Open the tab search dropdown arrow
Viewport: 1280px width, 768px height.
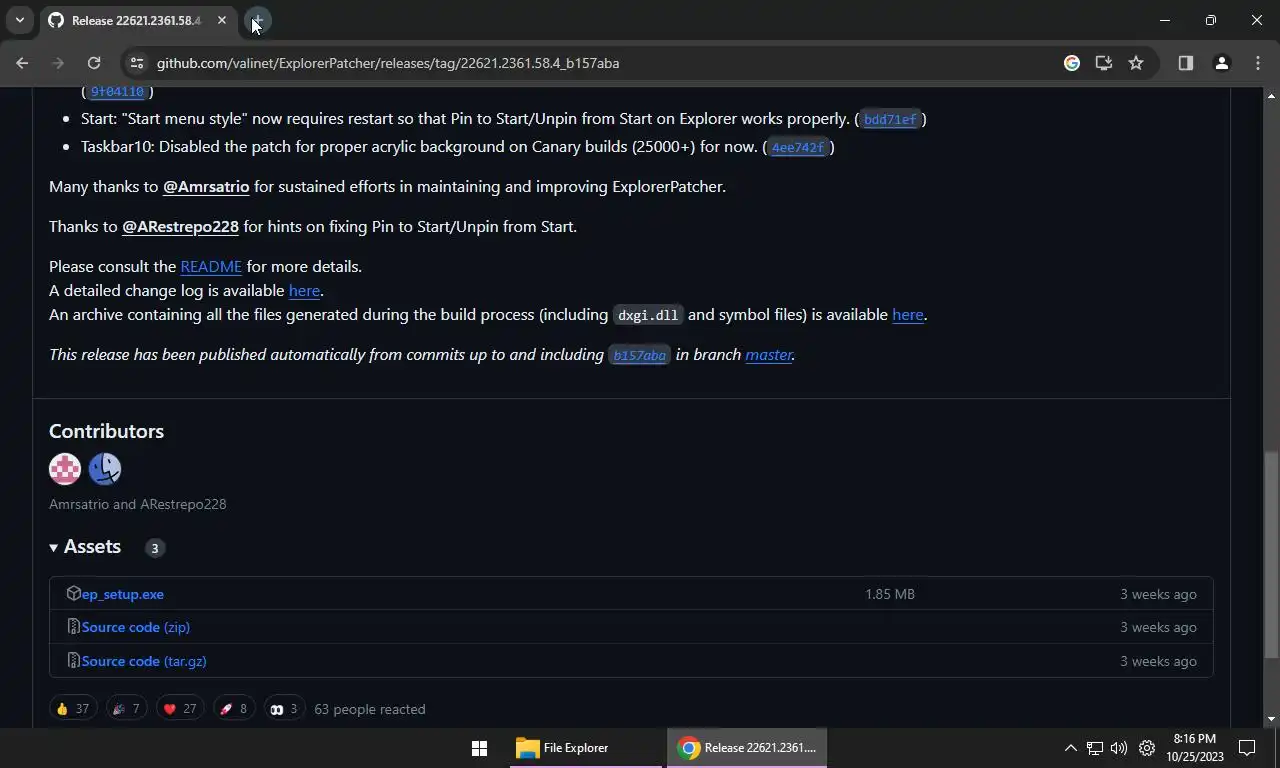point(19,20)
